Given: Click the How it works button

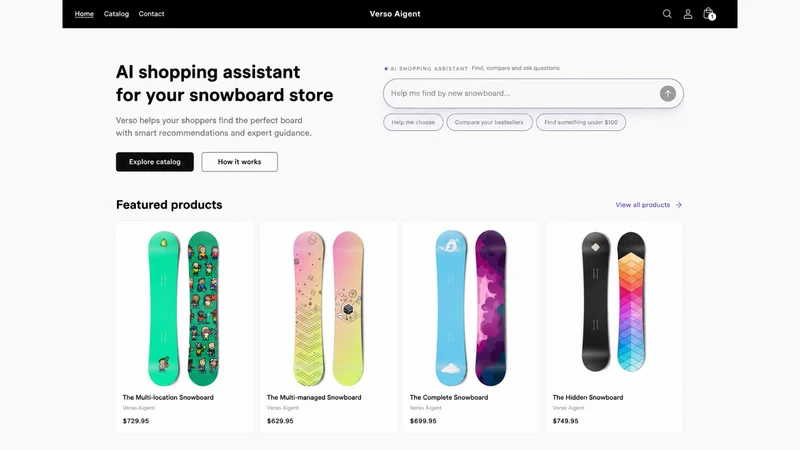Looking at the screenshot, I should 239,162.
